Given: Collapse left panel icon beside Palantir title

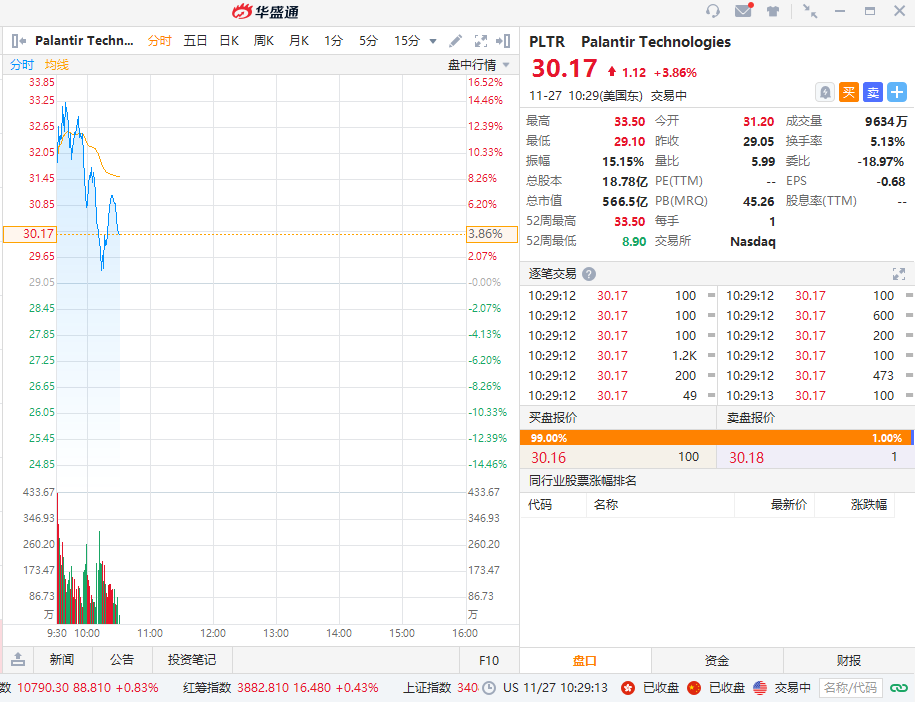Looking at the screenshot, I should (x=19, y=41).
